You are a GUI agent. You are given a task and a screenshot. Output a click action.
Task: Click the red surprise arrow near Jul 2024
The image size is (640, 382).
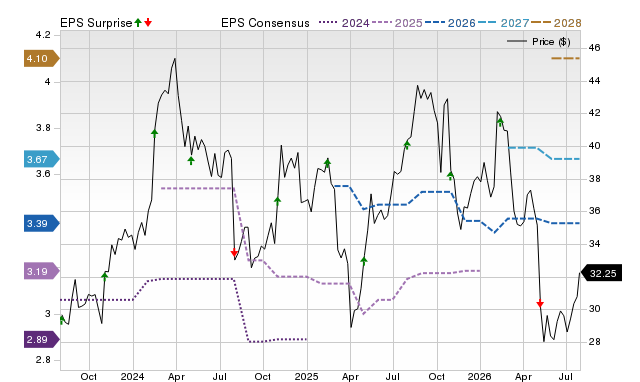[x=234, y=253]
